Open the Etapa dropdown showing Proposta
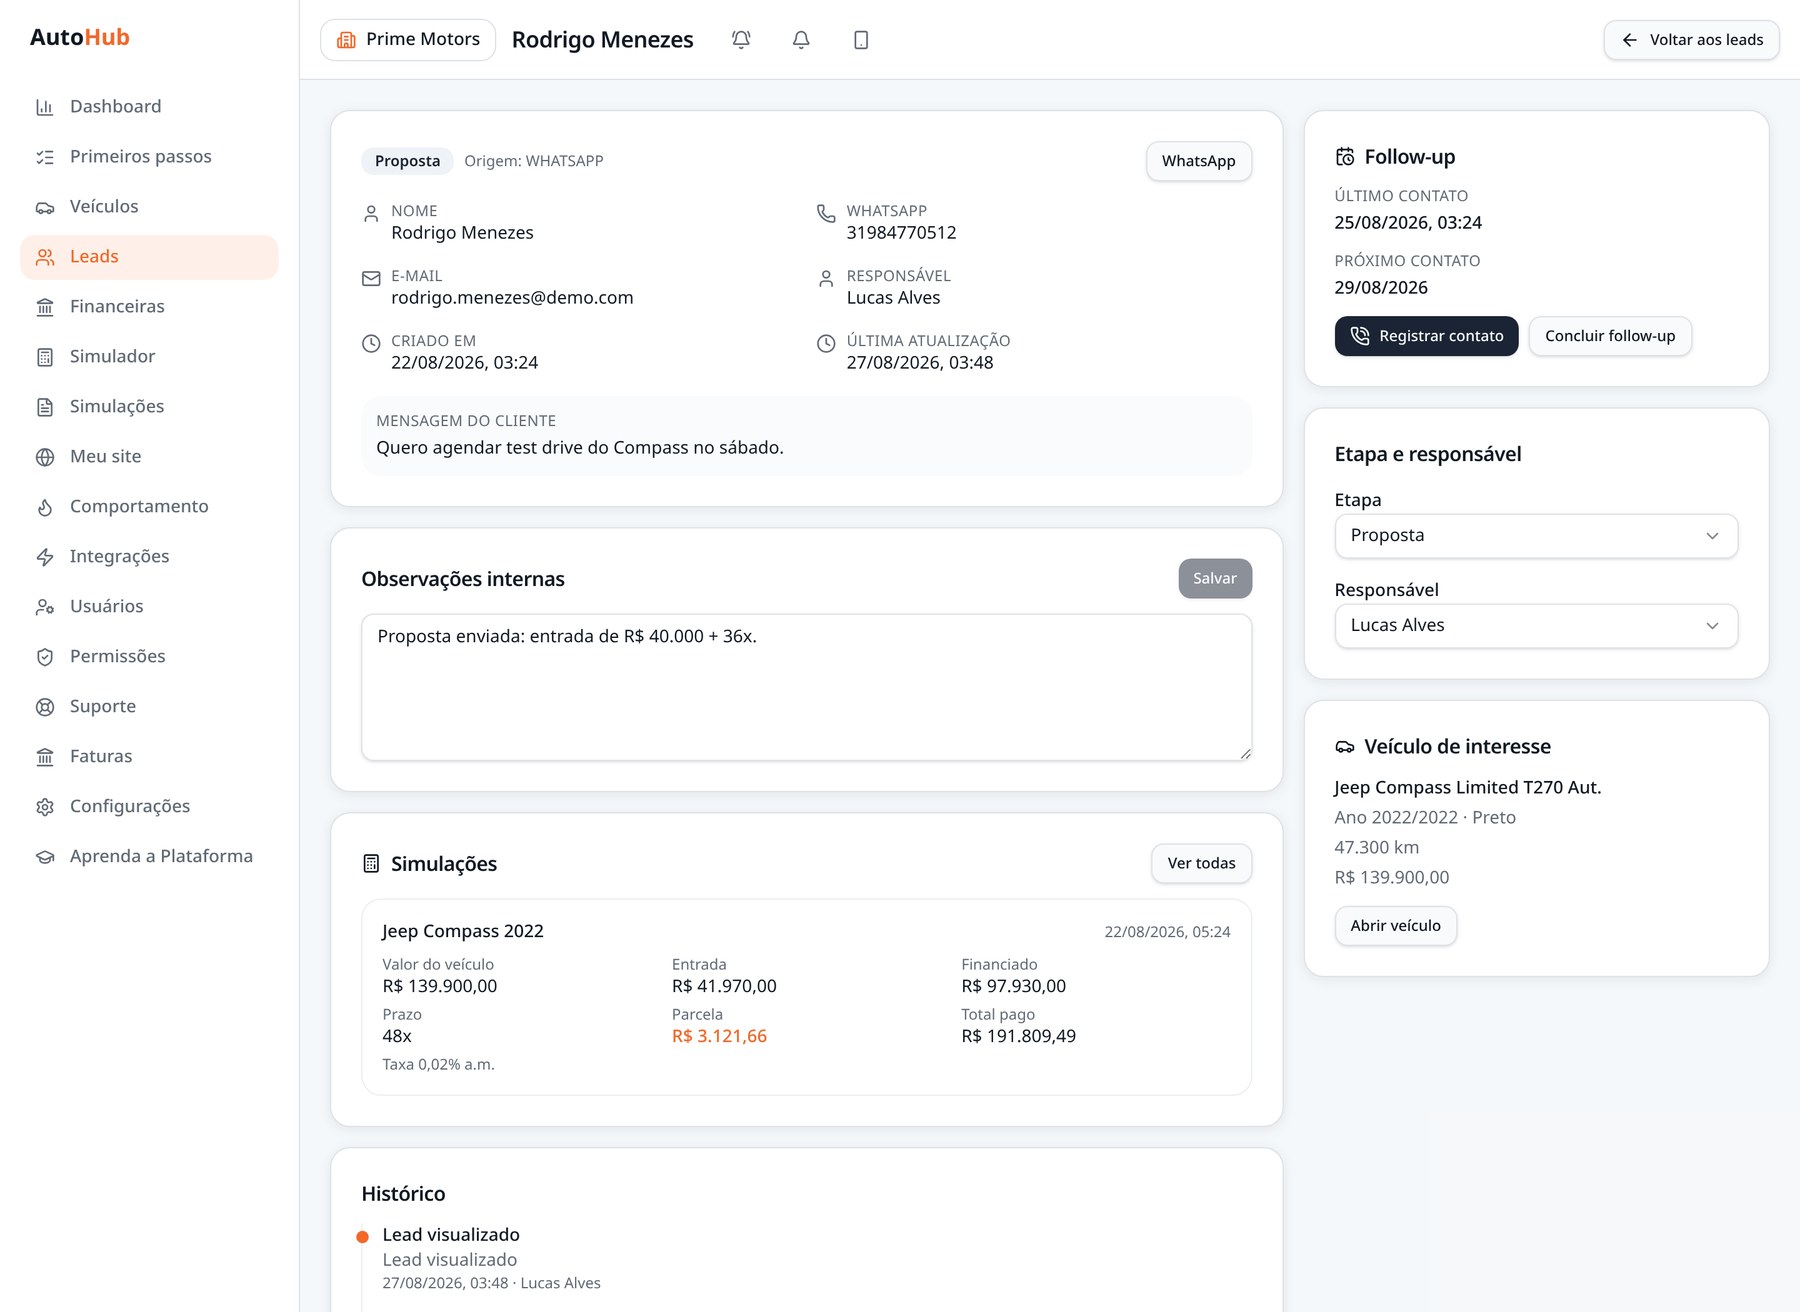 tap(1536, 536)
